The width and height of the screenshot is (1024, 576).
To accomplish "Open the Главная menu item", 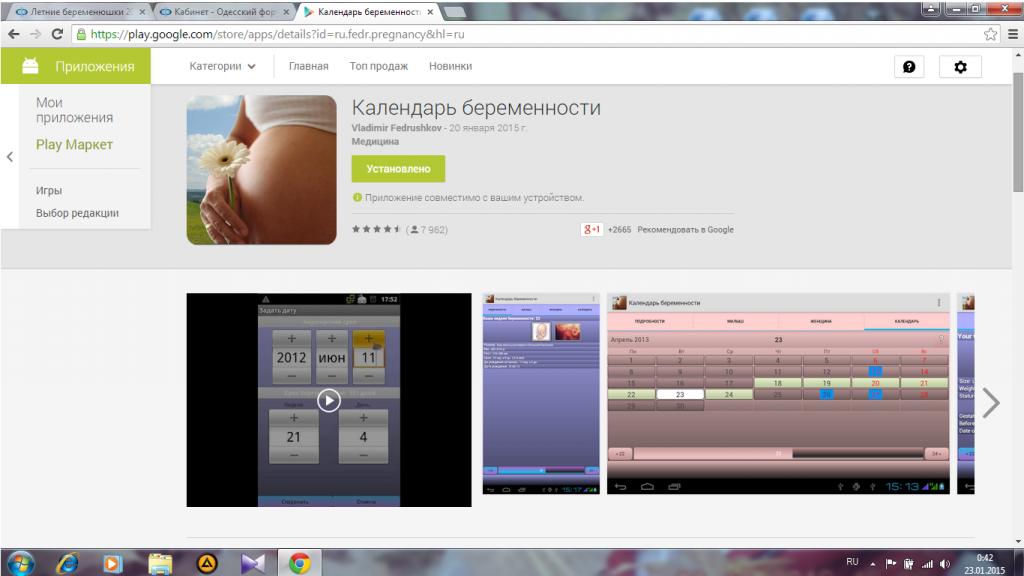I will coord(308,67).
